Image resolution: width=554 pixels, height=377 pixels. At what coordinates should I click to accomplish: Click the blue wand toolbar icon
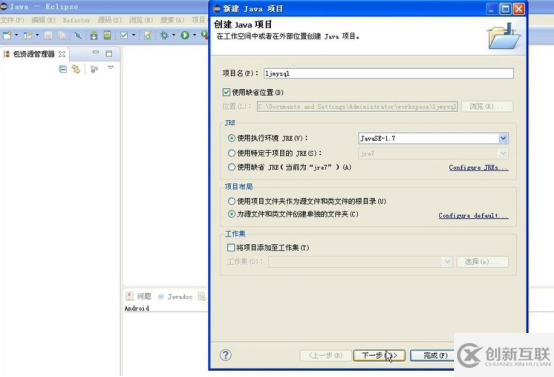78,35
